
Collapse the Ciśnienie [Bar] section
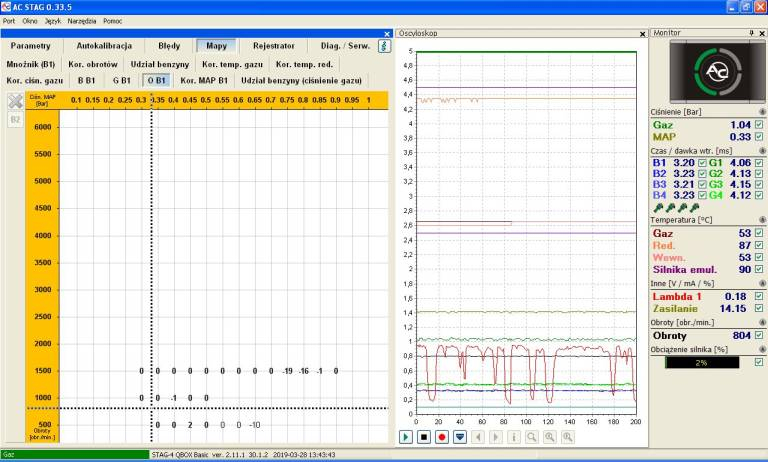click(762, 112)
